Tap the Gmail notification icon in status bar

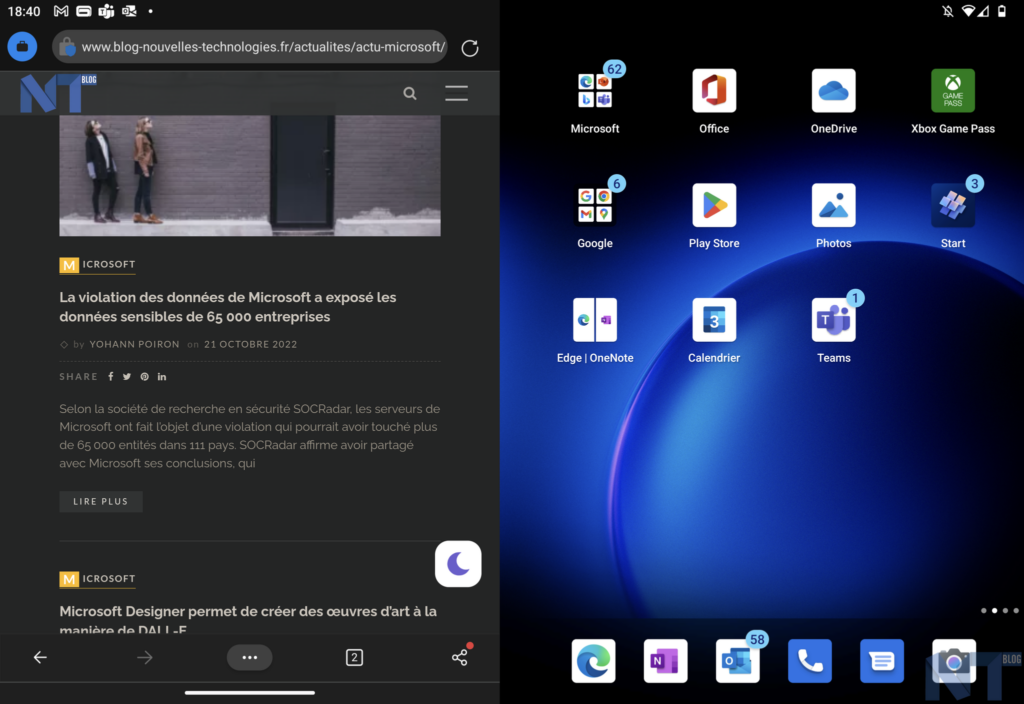[61, 11]
